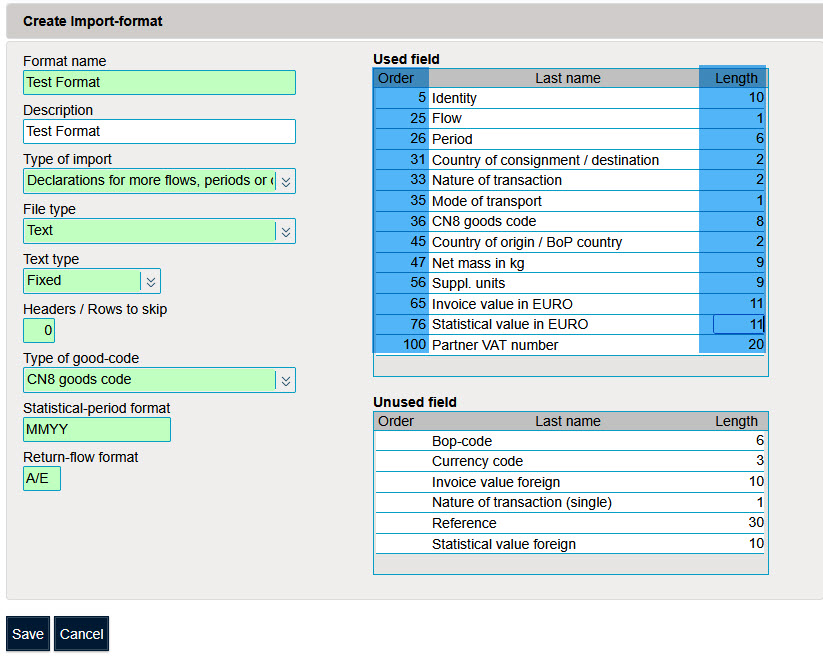Click the Return-flow format field

point(42,478)
